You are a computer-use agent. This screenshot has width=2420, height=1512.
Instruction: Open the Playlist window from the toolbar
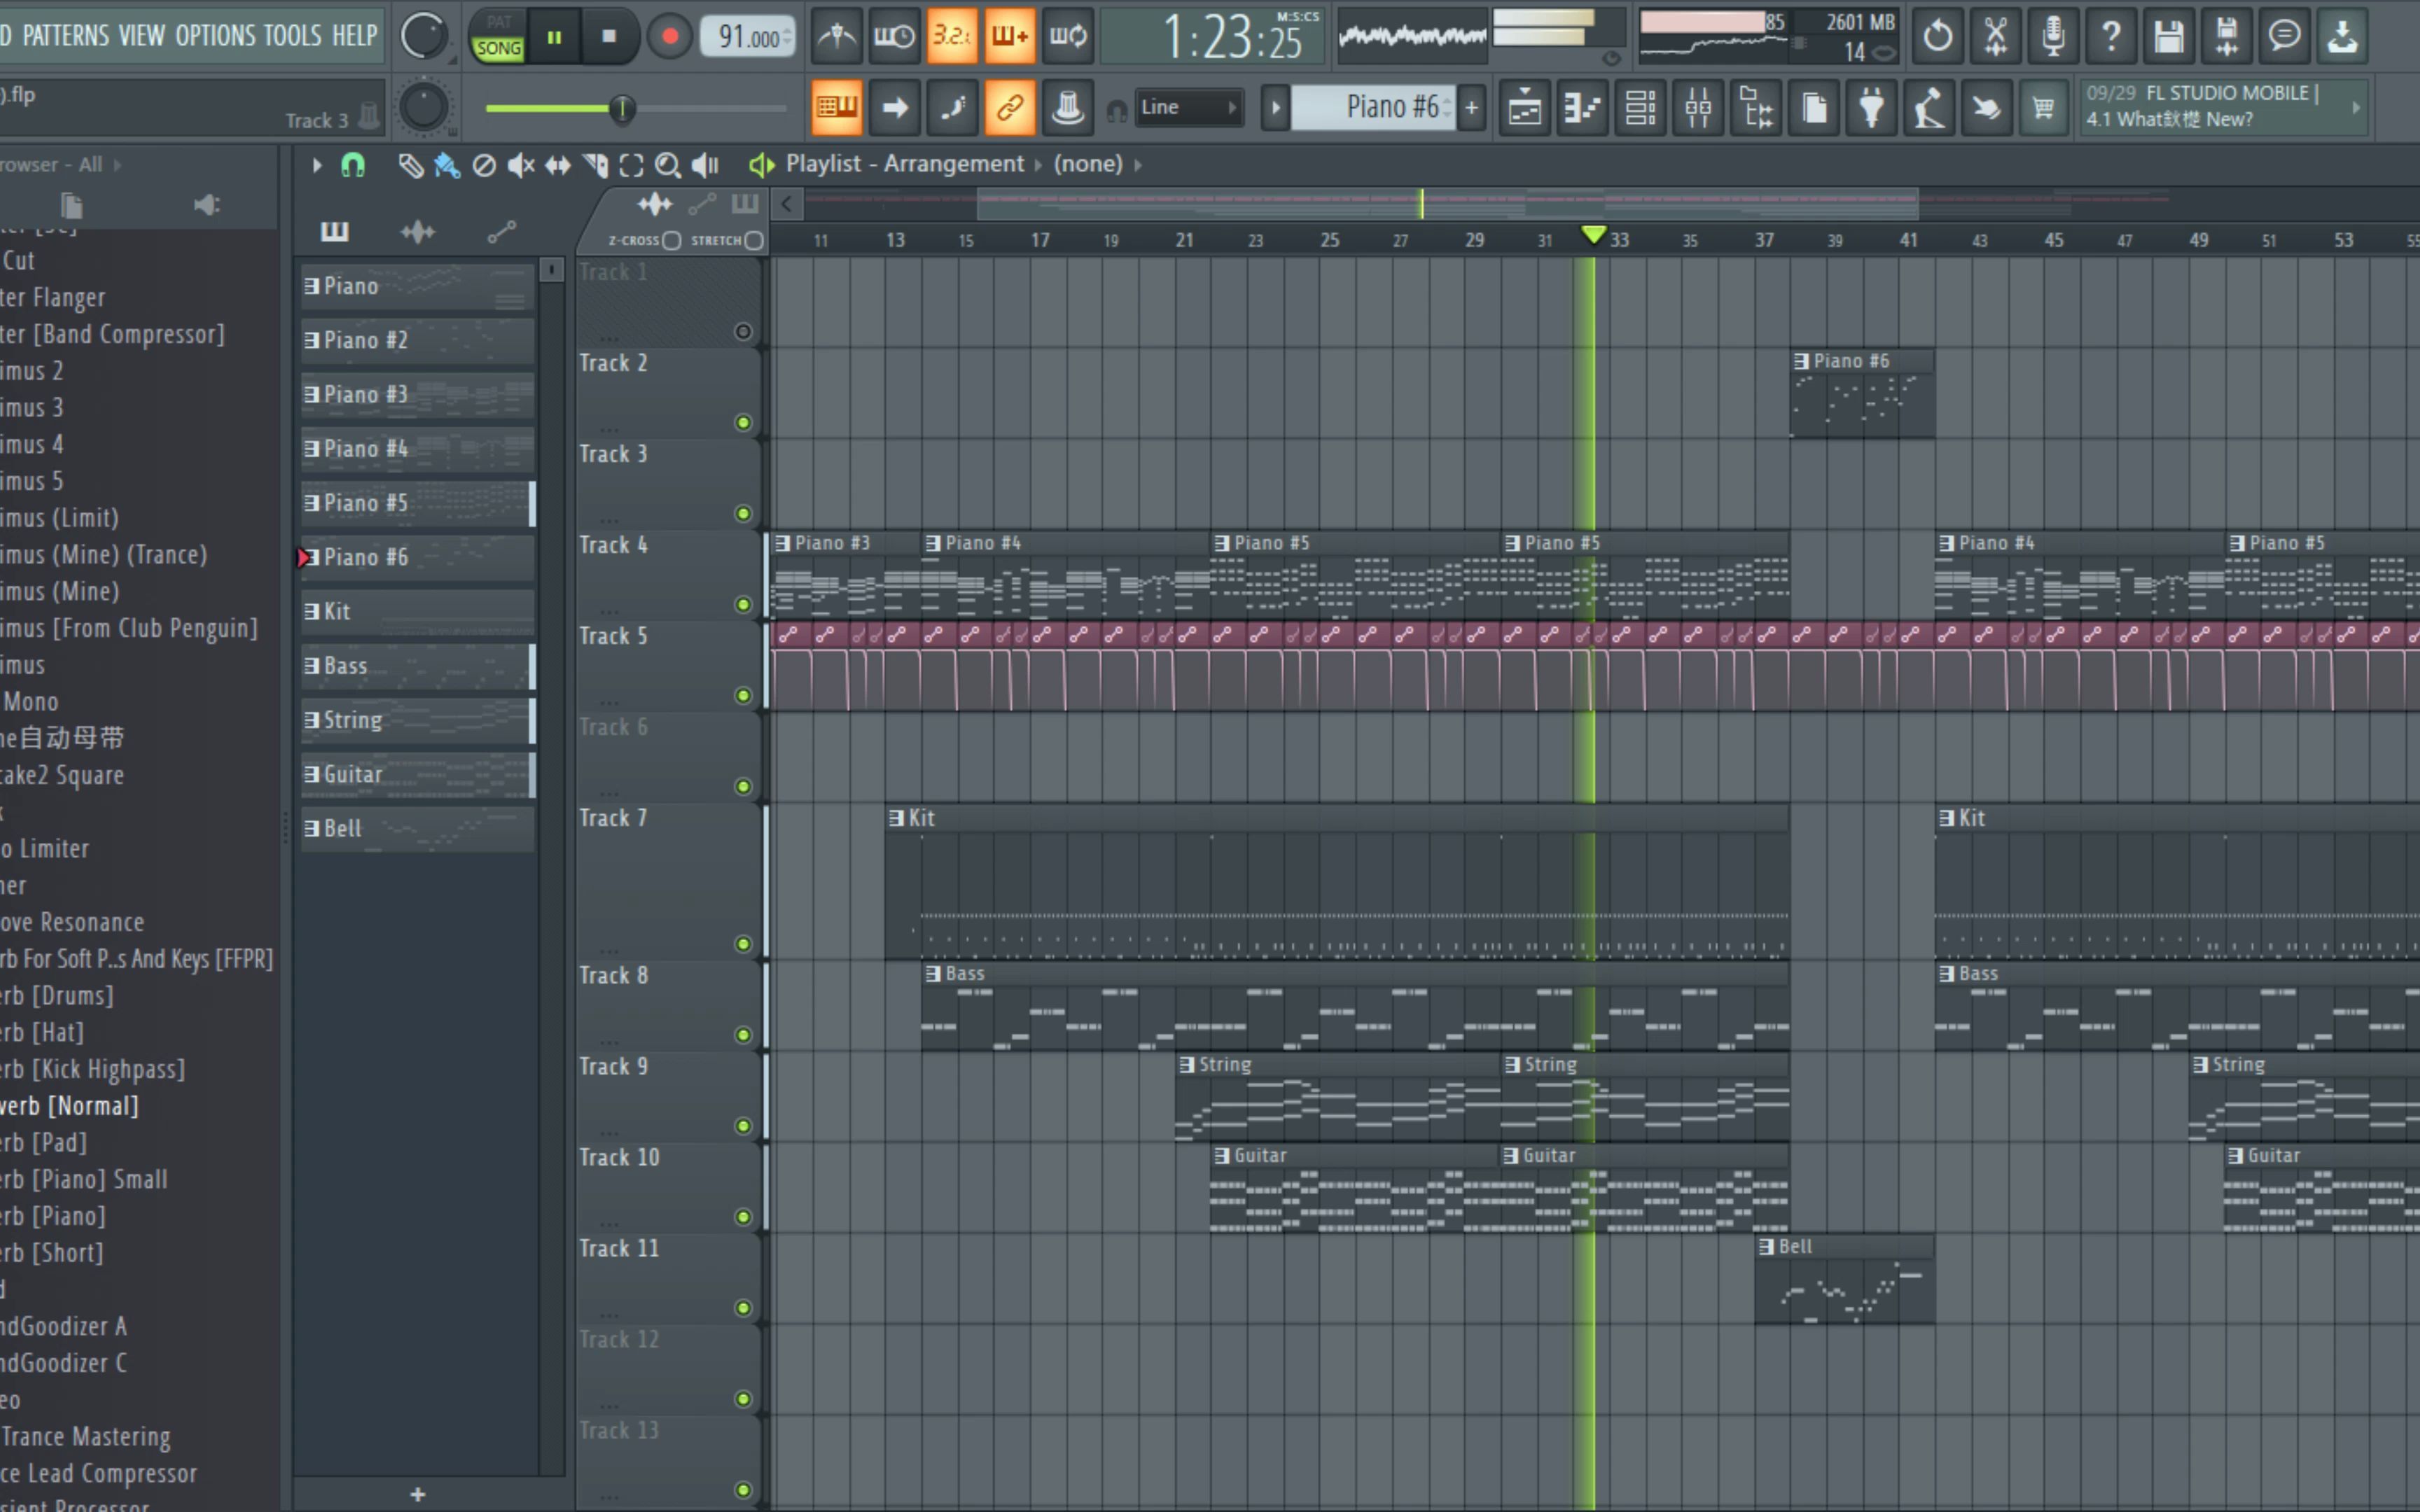1524,107
